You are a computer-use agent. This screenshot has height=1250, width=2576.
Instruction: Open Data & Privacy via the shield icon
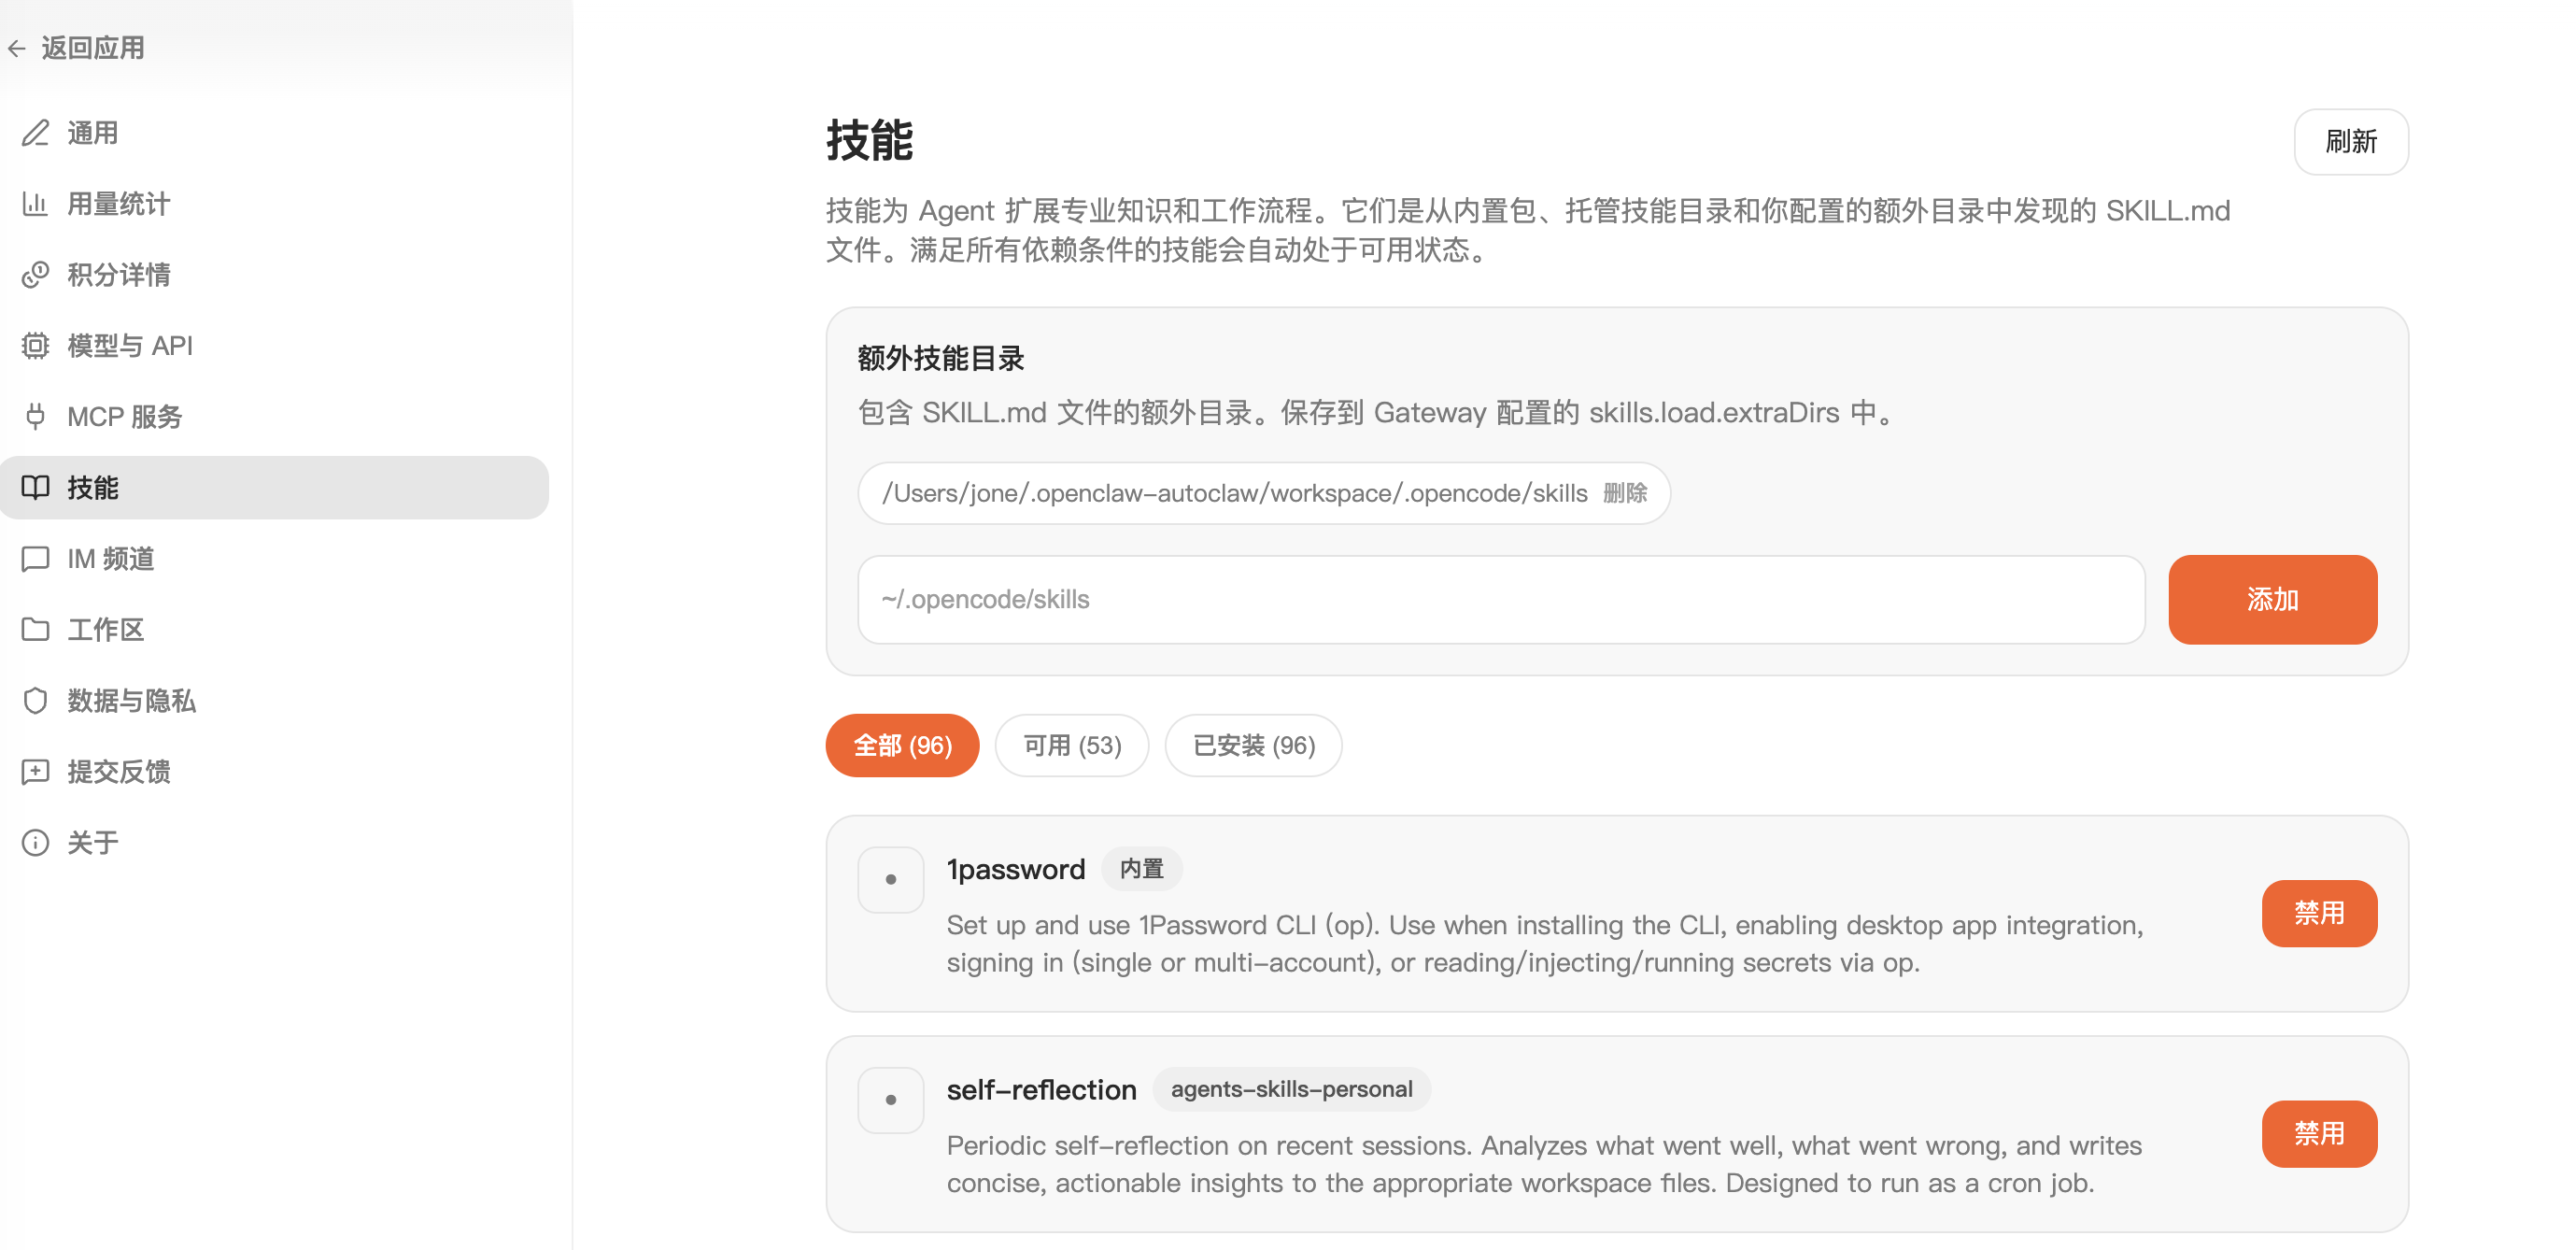35,700
